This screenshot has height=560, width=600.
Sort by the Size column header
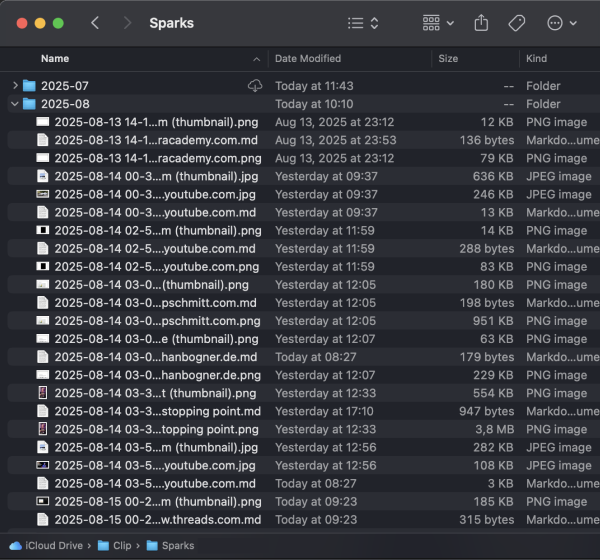pyautogui.click(x=448, y=59)
